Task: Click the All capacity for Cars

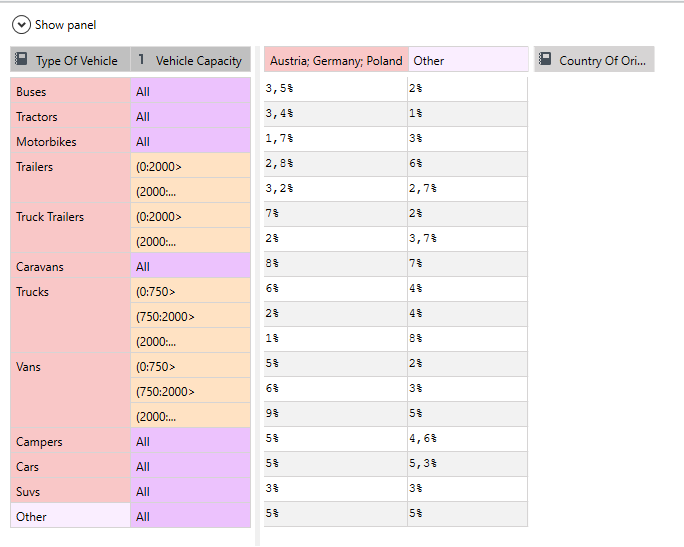Action: click(x=191, y=465)
